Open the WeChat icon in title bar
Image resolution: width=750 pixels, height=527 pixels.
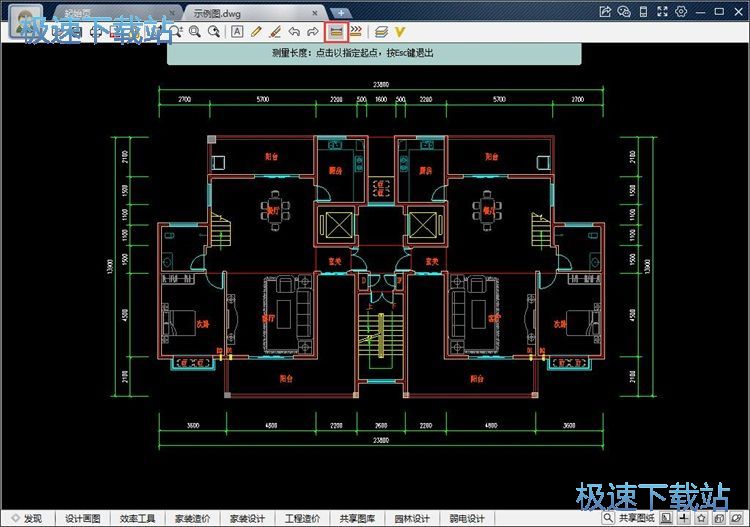coord(624,11)
